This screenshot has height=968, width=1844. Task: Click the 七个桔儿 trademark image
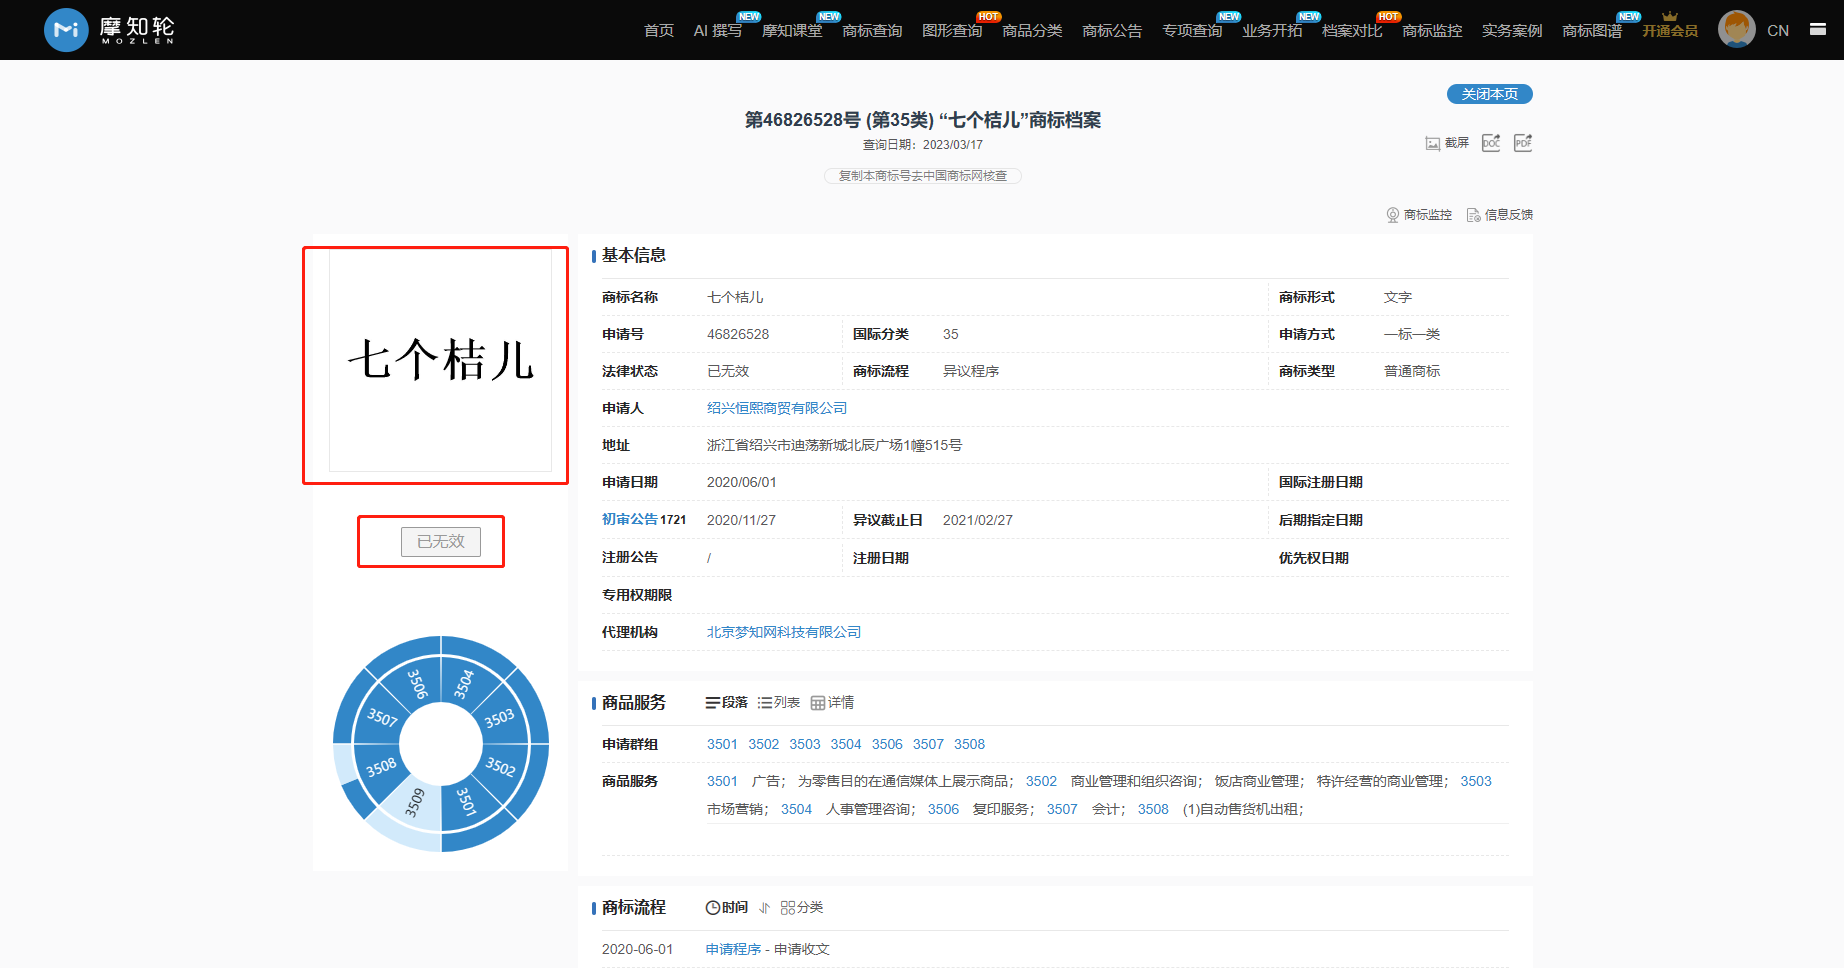click(440, 361)
